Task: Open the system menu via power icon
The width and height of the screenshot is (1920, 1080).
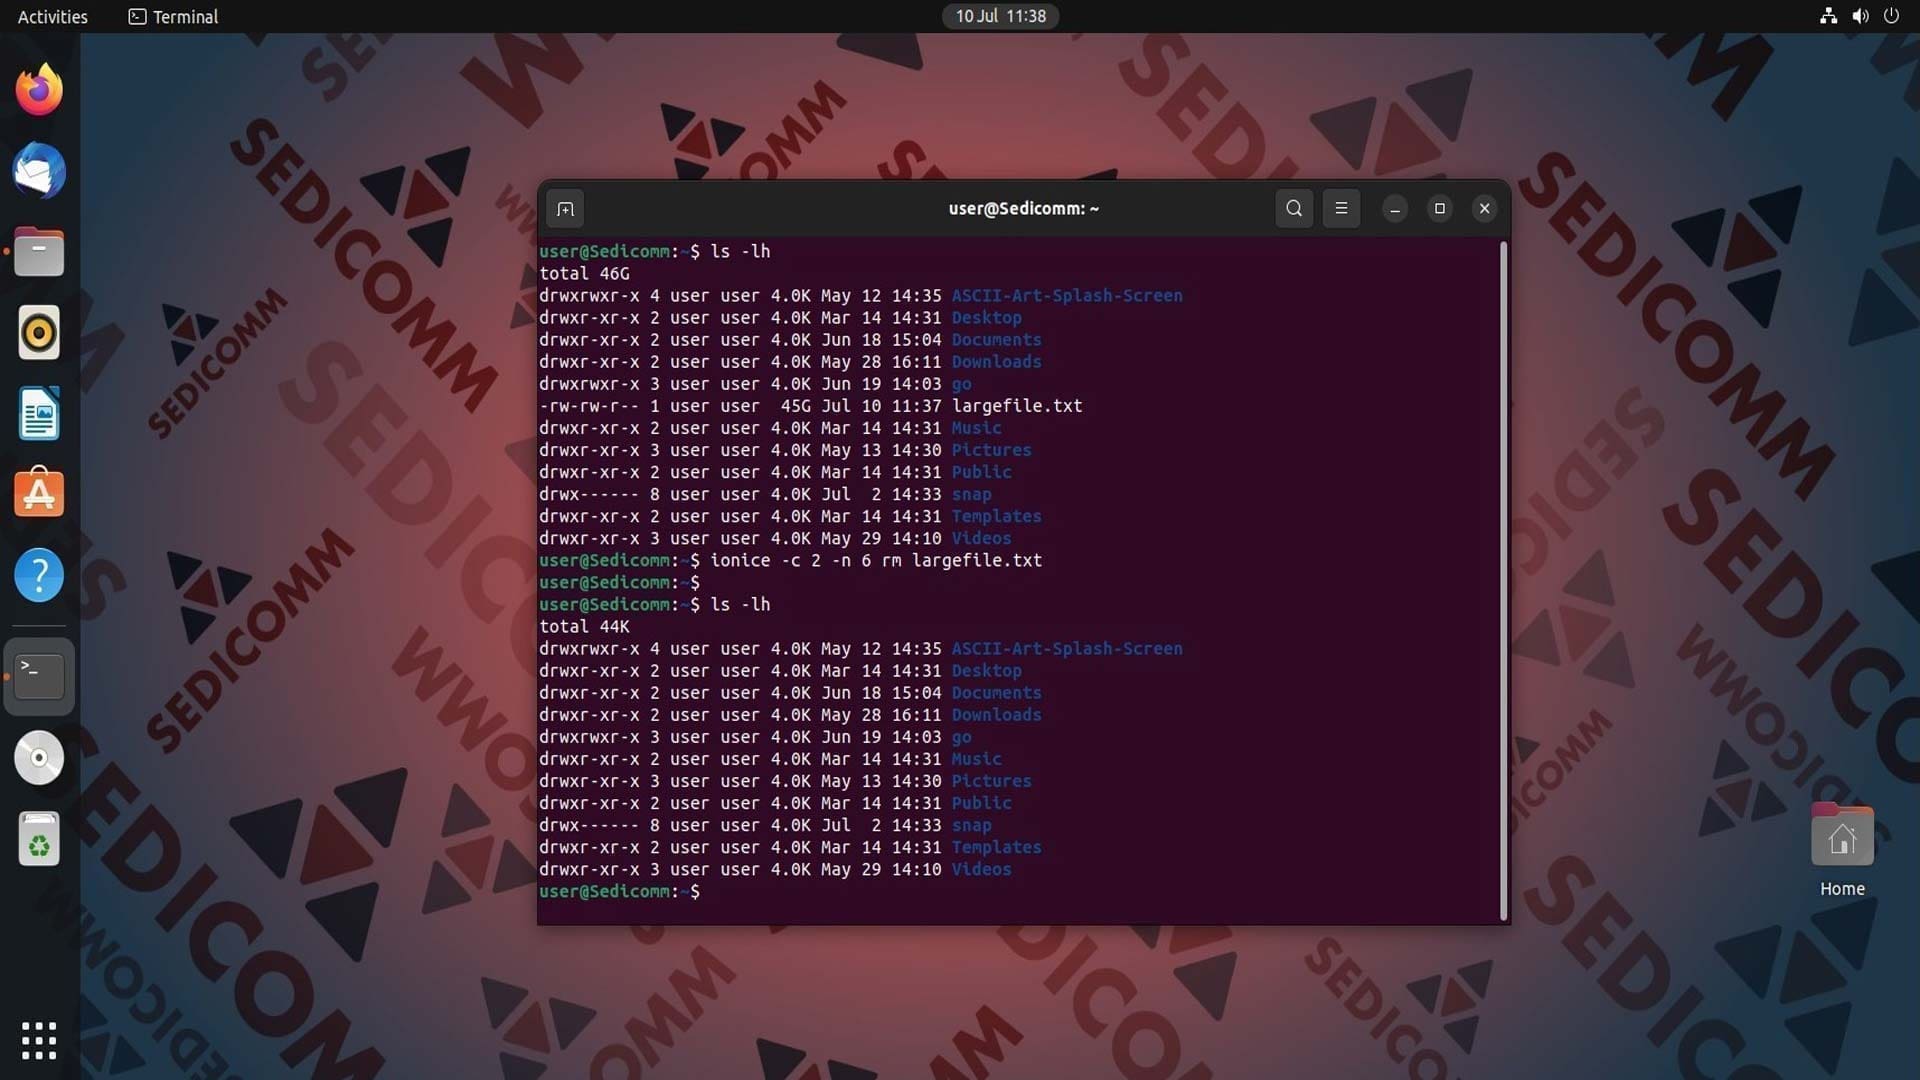Action: pos(1891,16)
